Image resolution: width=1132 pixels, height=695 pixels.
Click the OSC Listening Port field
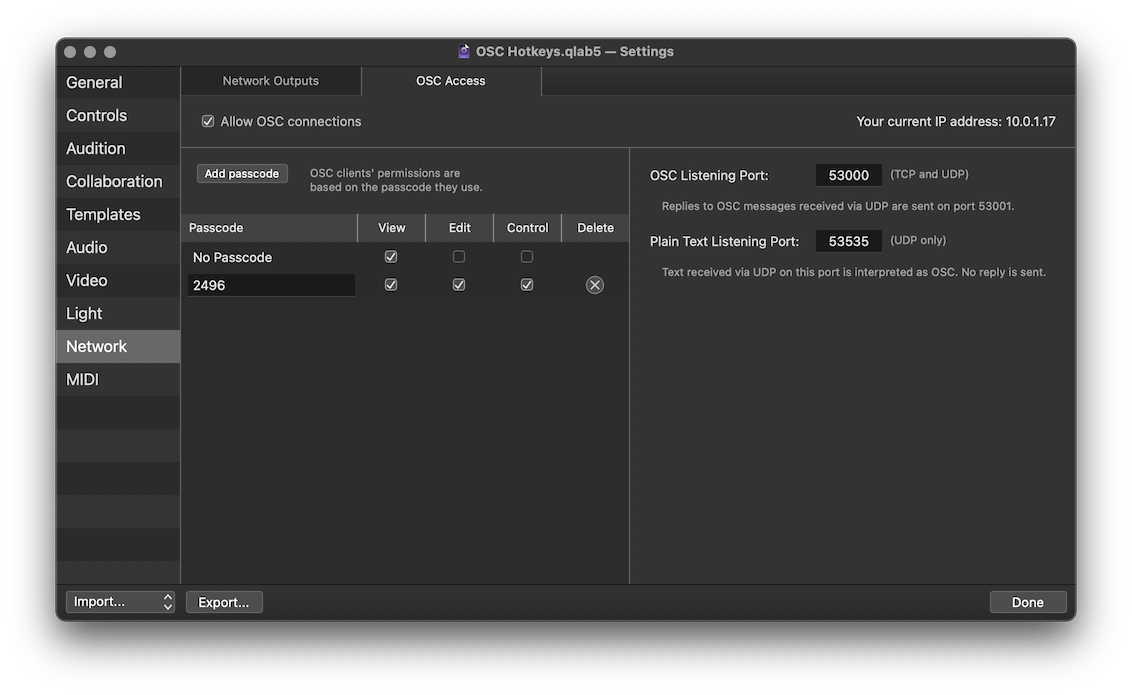pos(848,175)
